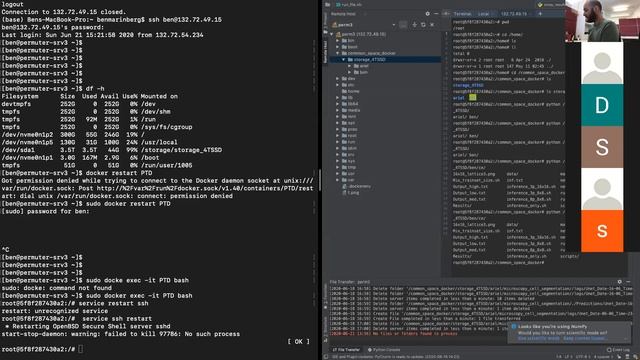
Task: Click the refresh icon in Remote Host toolbar
Action: (423, 25)
